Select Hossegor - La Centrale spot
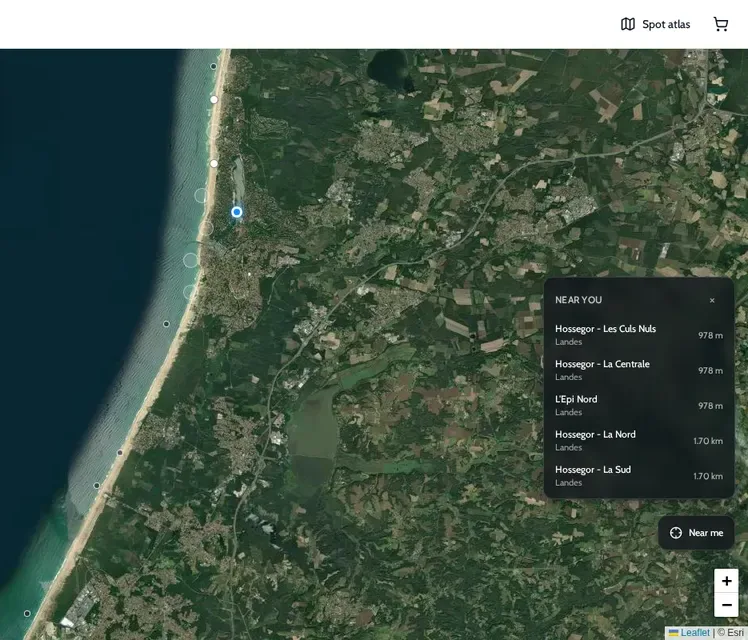The height and width of the screenshot is (640, 748). [x=639, y=371]
